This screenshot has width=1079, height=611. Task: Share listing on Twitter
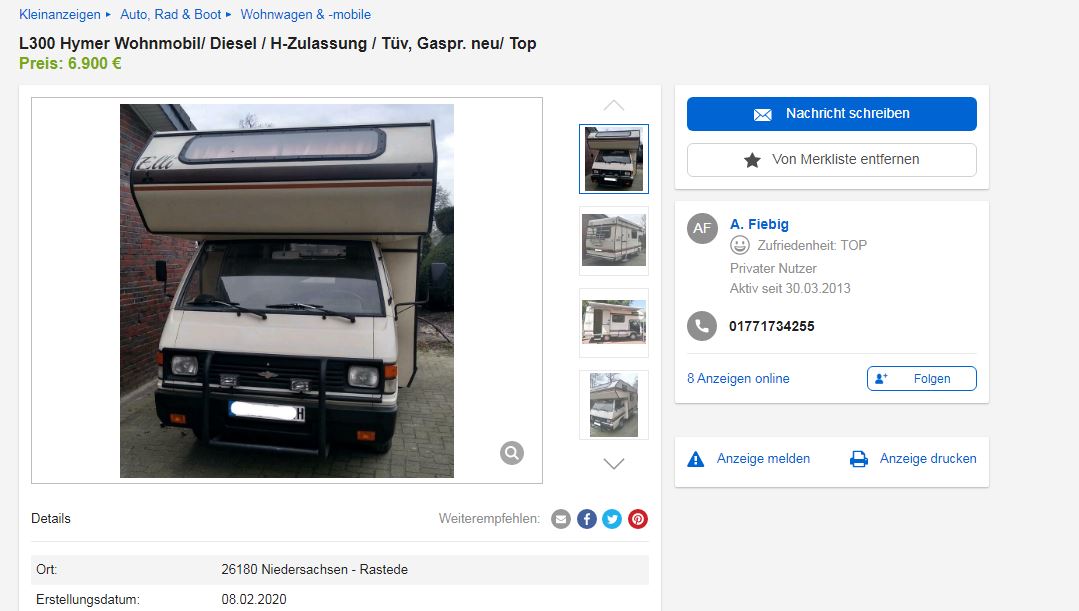(x=612, y=519)
